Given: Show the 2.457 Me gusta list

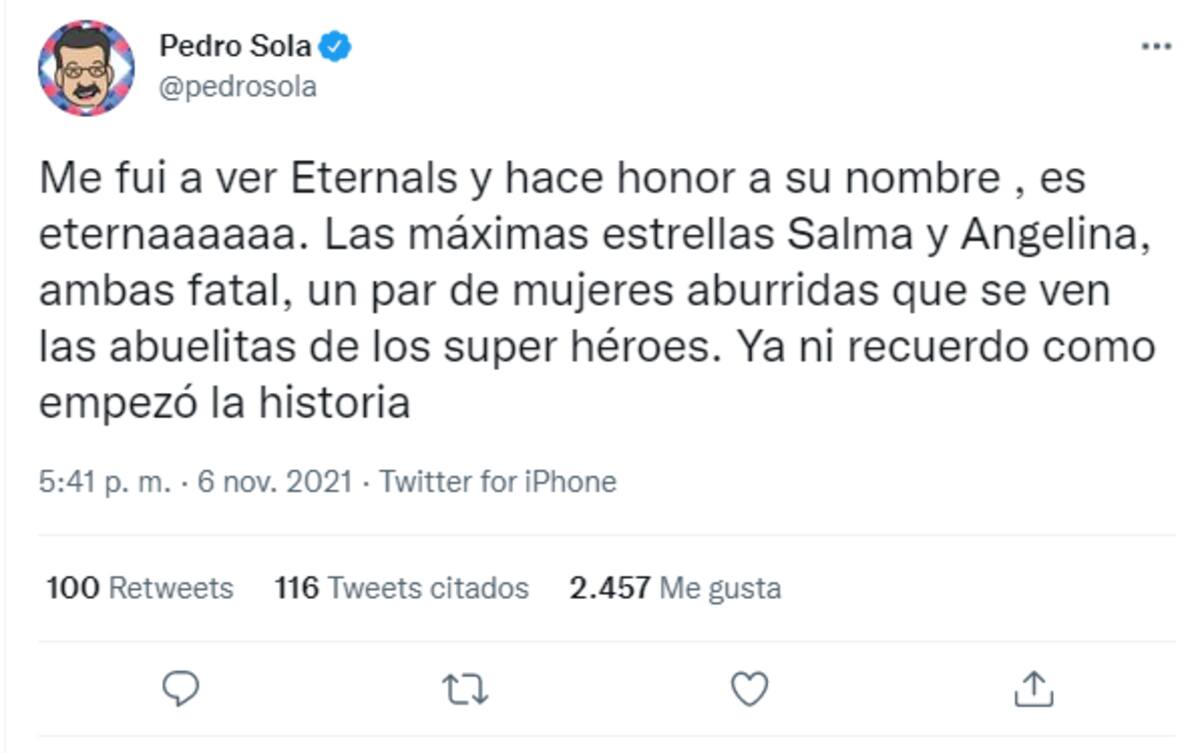Looking at the screenshot, I should (675, 587).
